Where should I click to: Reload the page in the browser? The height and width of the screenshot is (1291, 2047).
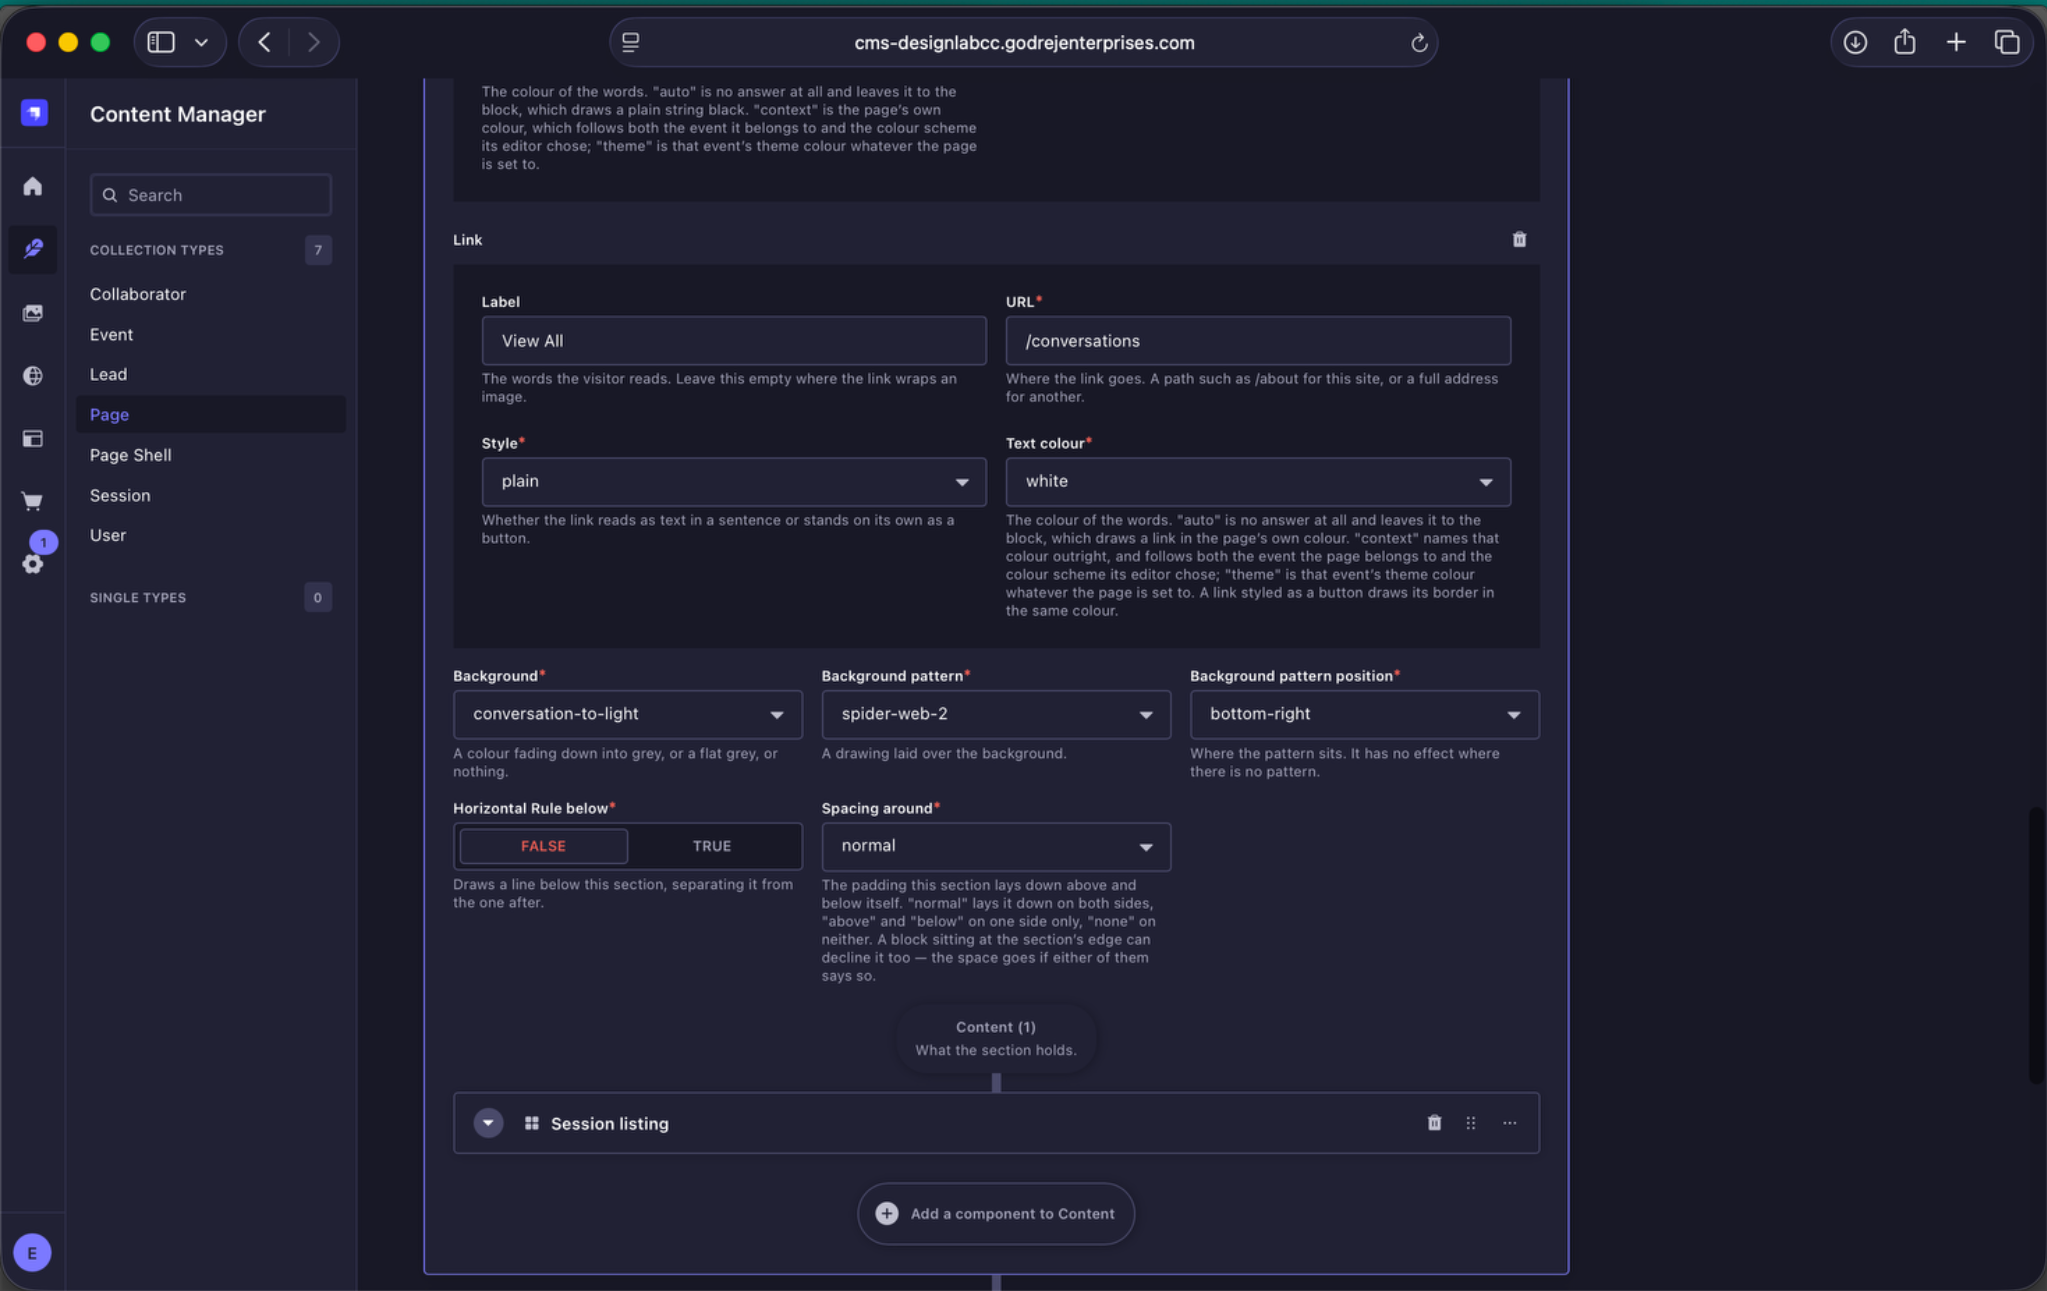1418,43
